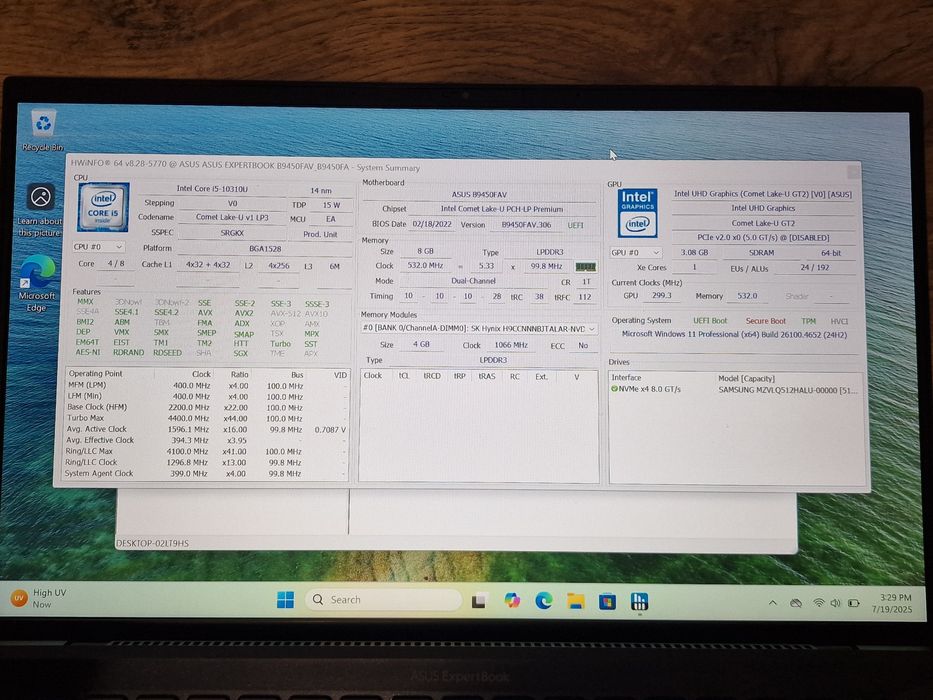Select the SAMSUNG MZVLQ512HALU drive entry
The height and width of the screenshot is (700, 933).
click(788, 390)
